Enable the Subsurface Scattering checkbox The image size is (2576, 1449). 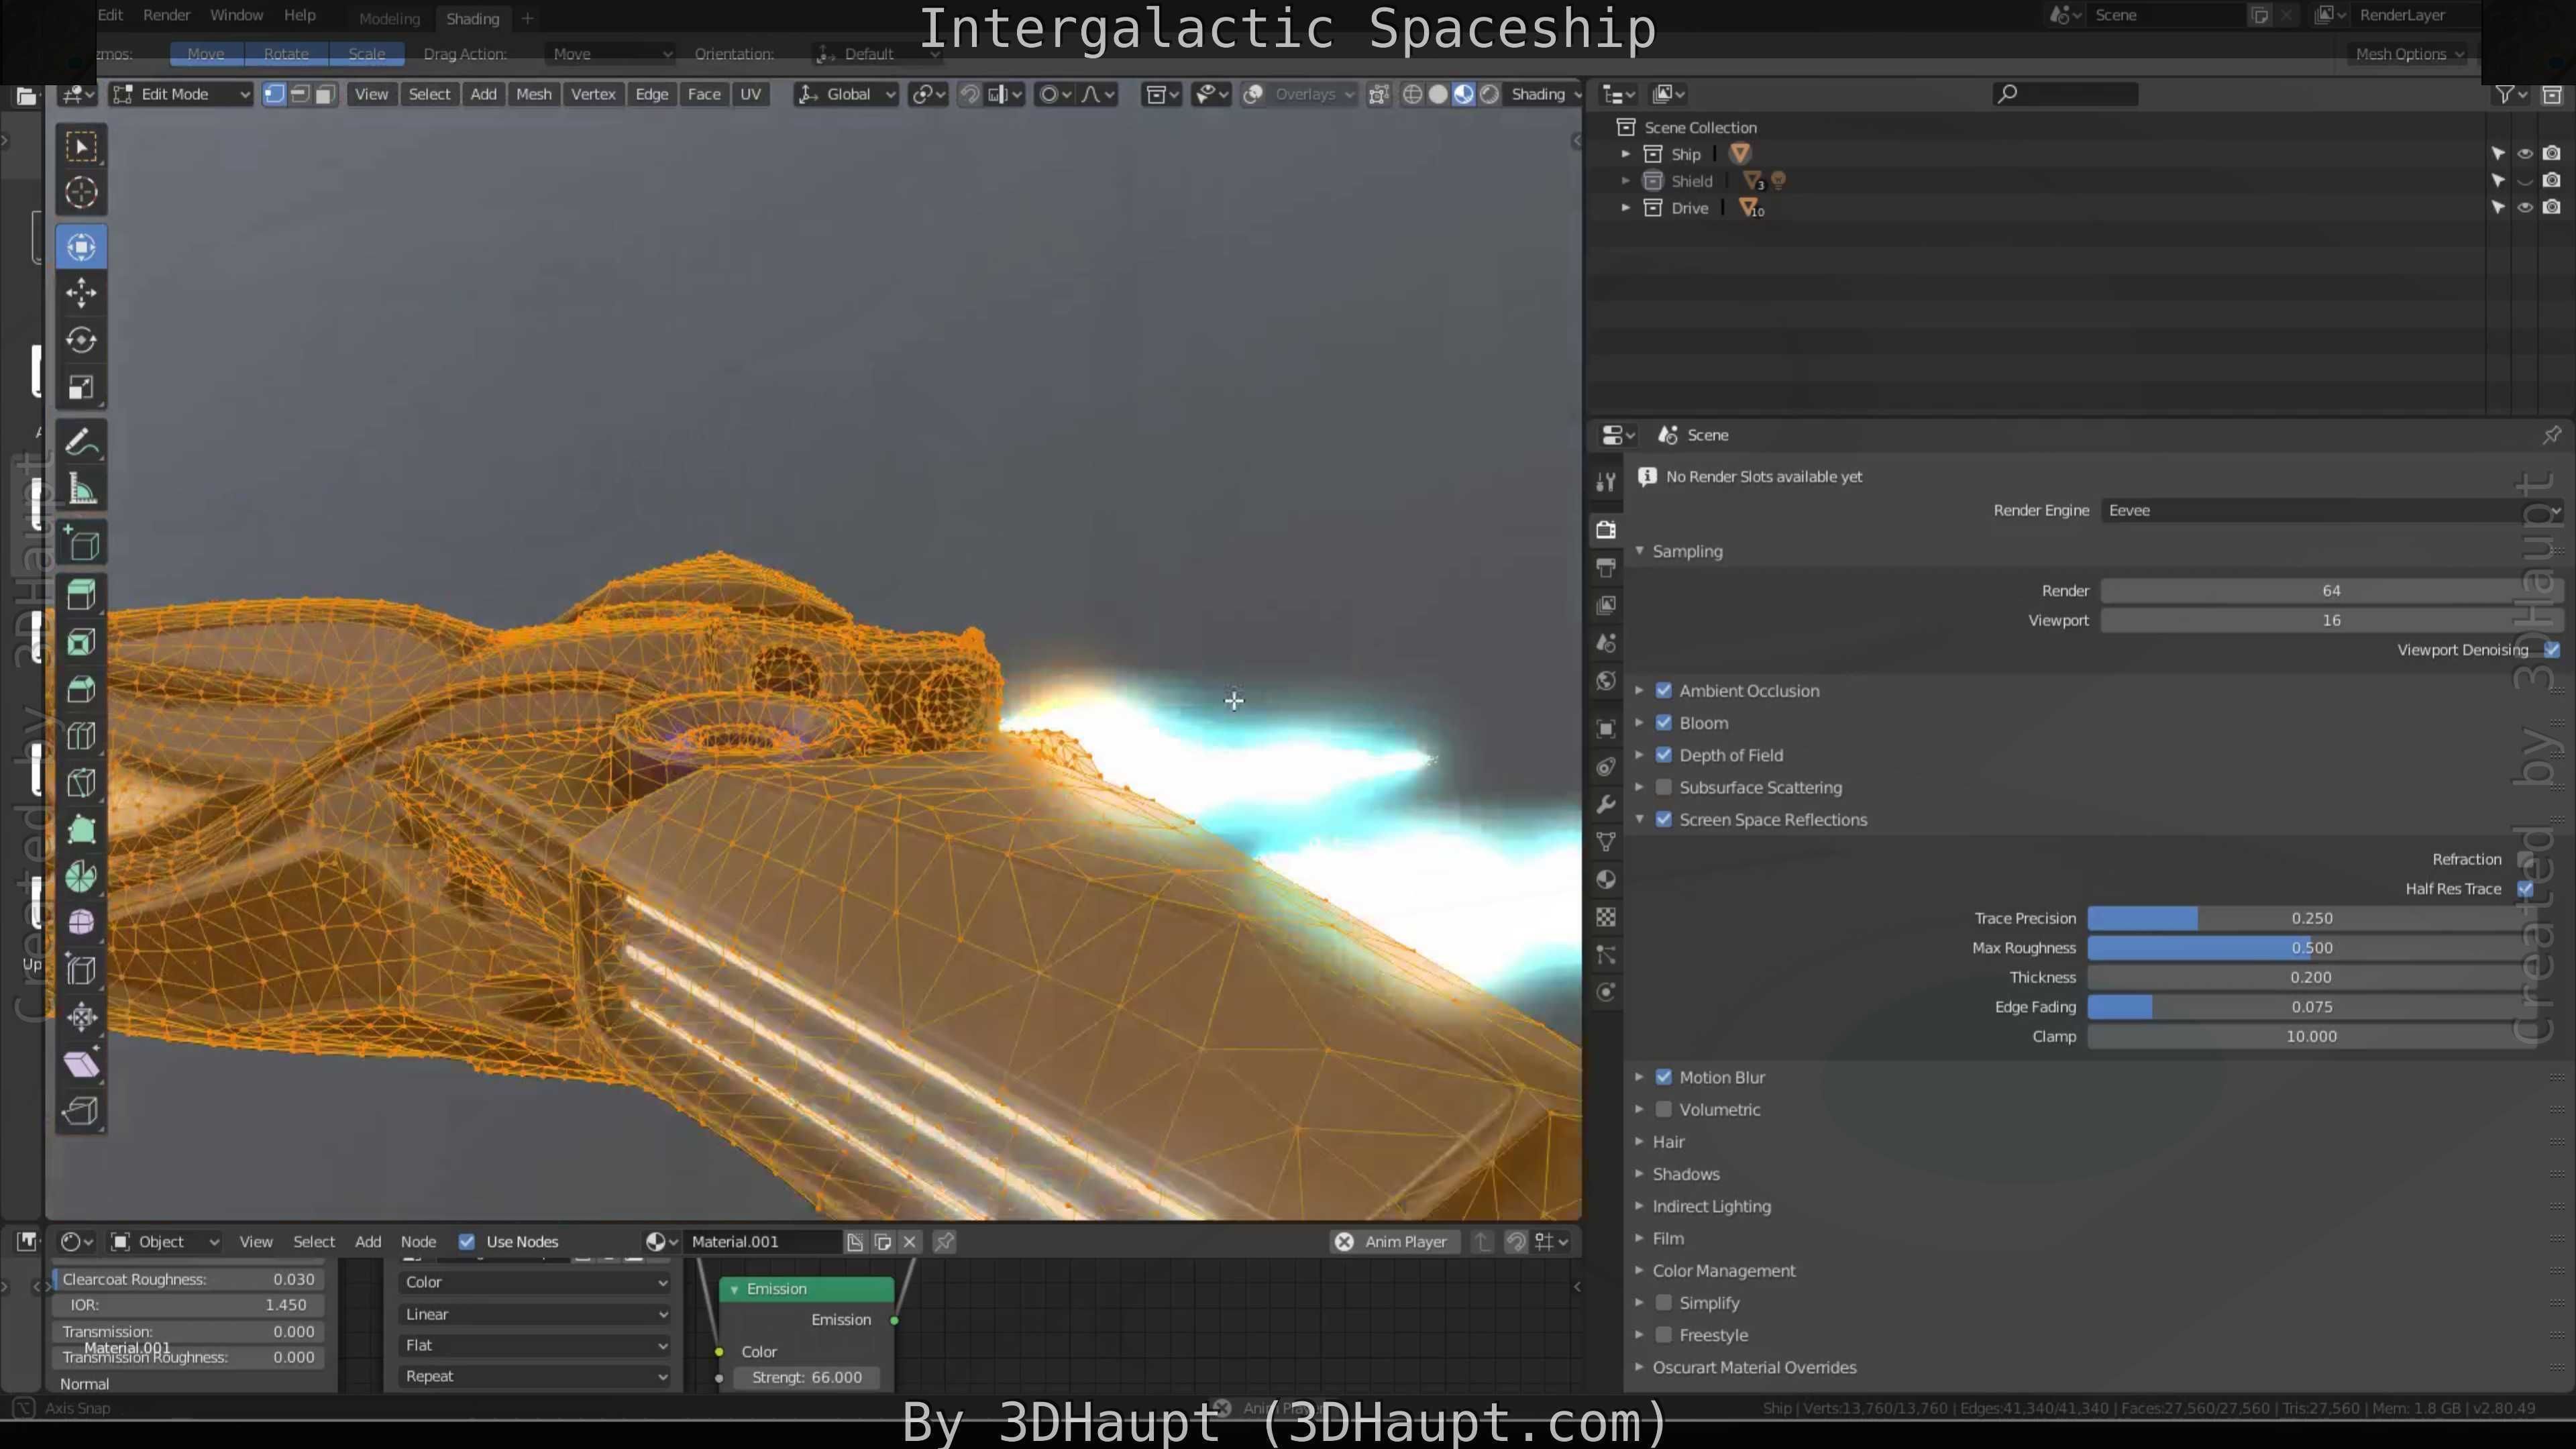click(1664, 787)
